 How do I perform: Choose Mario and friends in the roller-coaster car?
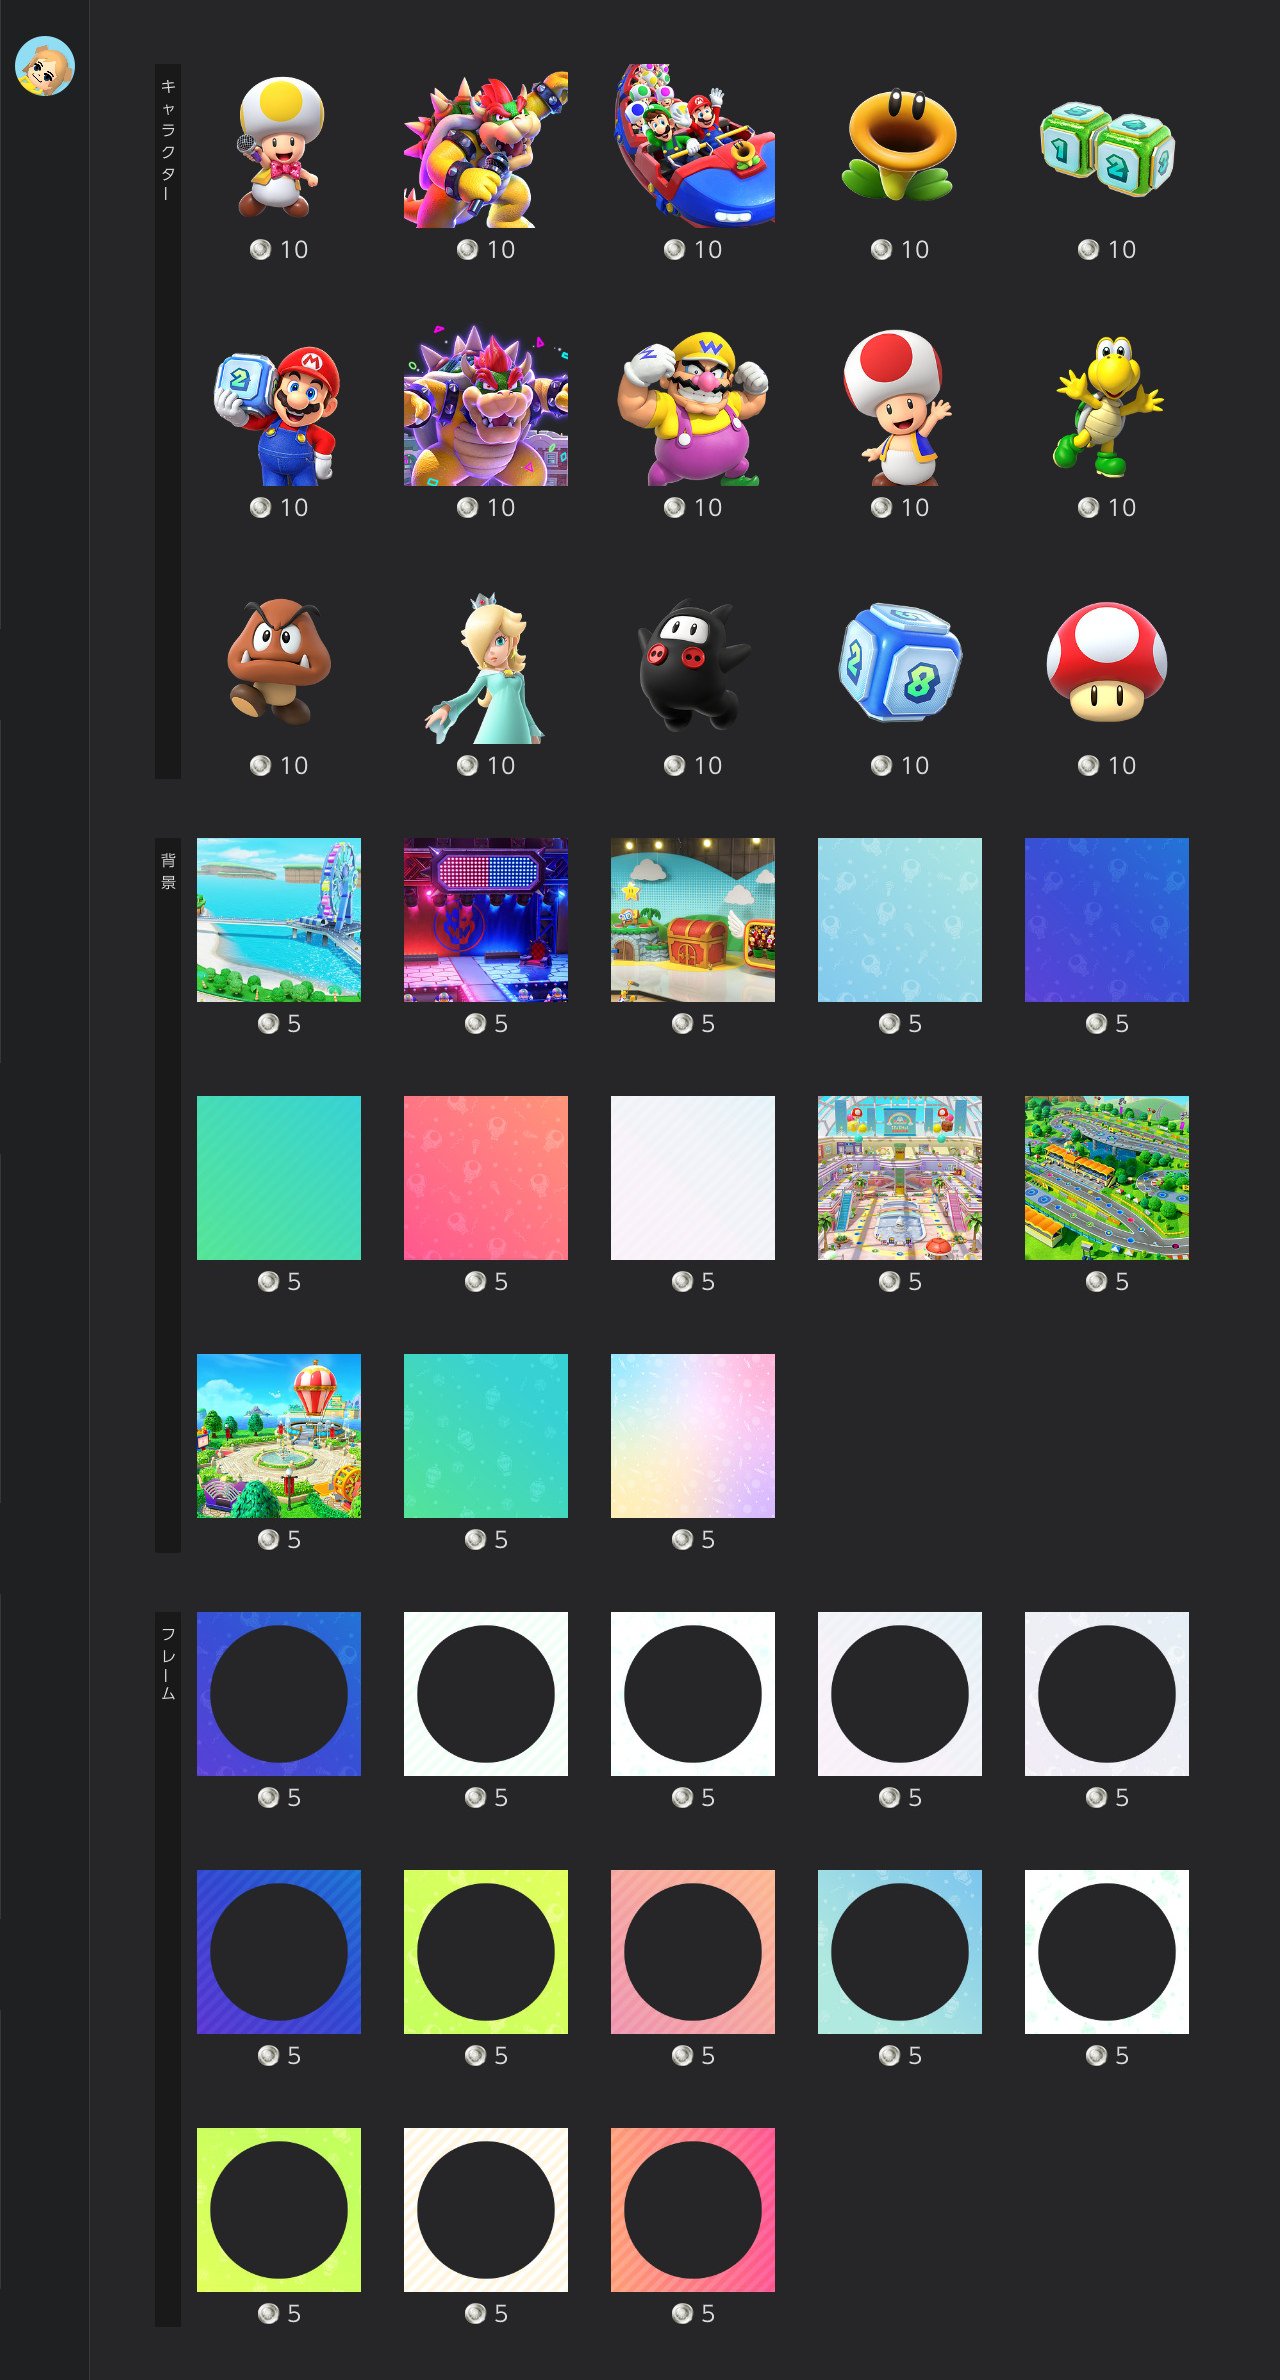(693, 146)
